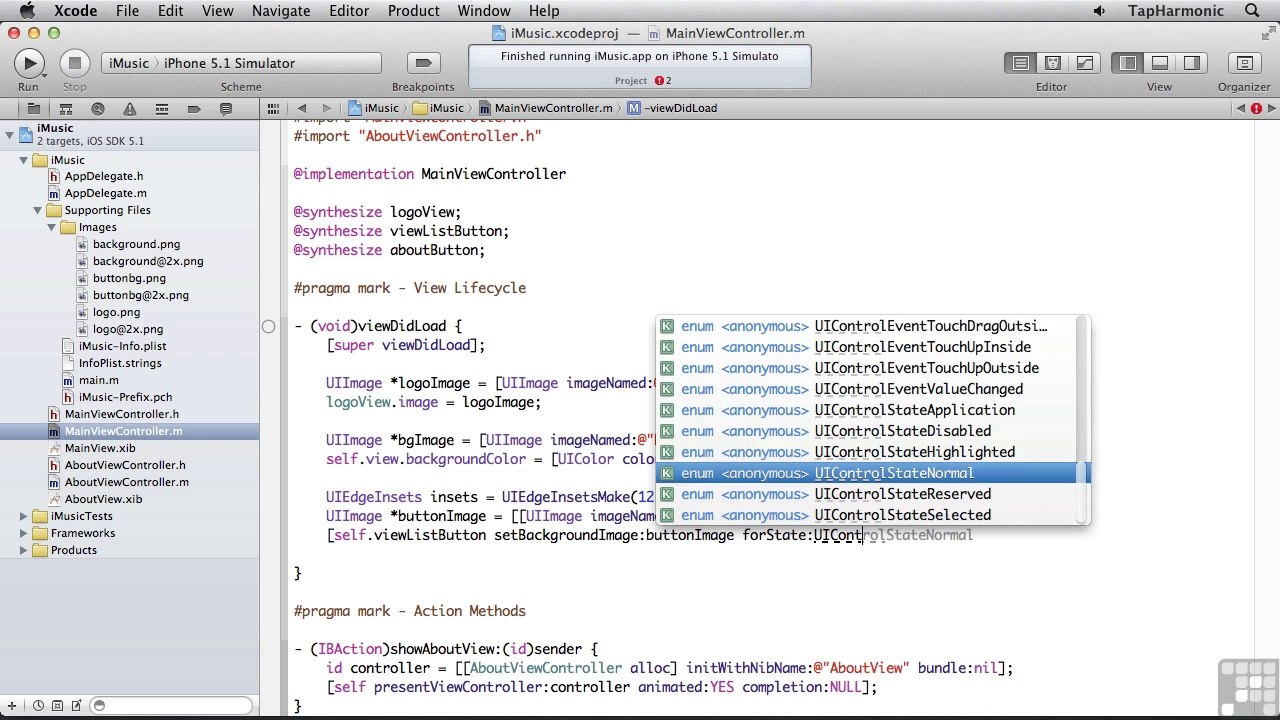Click the add file plus button
This screenshot has width=1280, height=720.
[10, 706]
